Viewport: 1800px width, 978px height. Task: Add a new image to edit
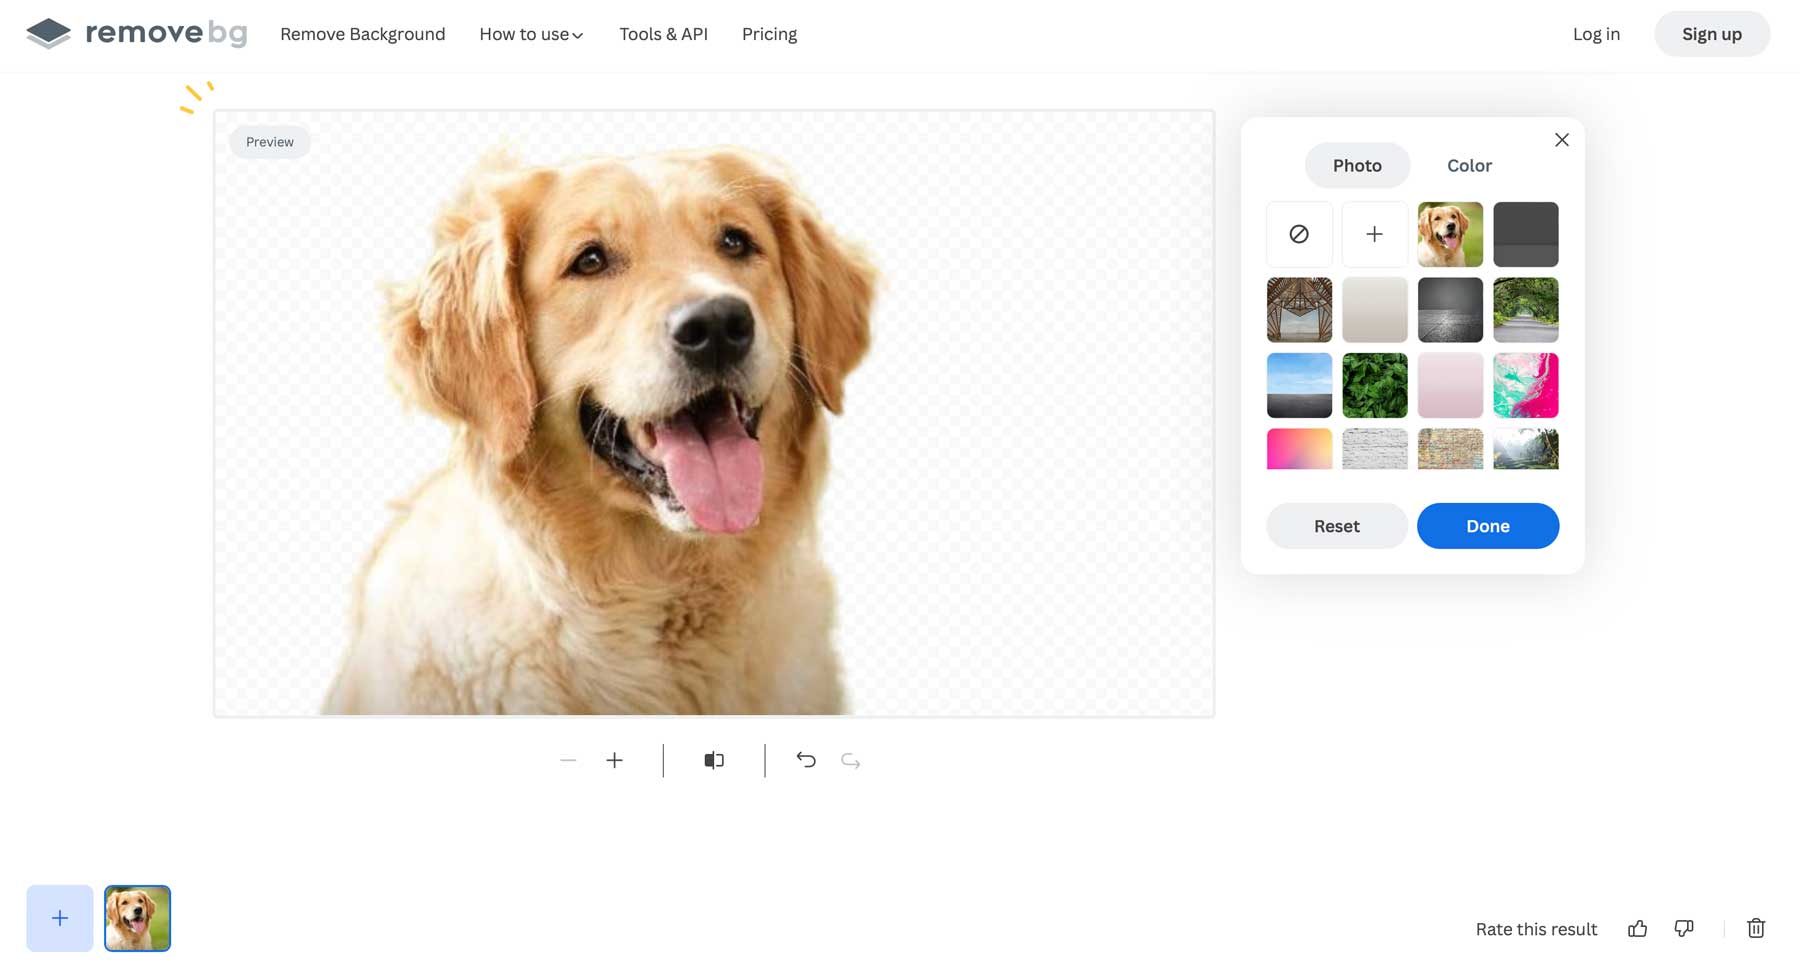click(x=59, y=917)
